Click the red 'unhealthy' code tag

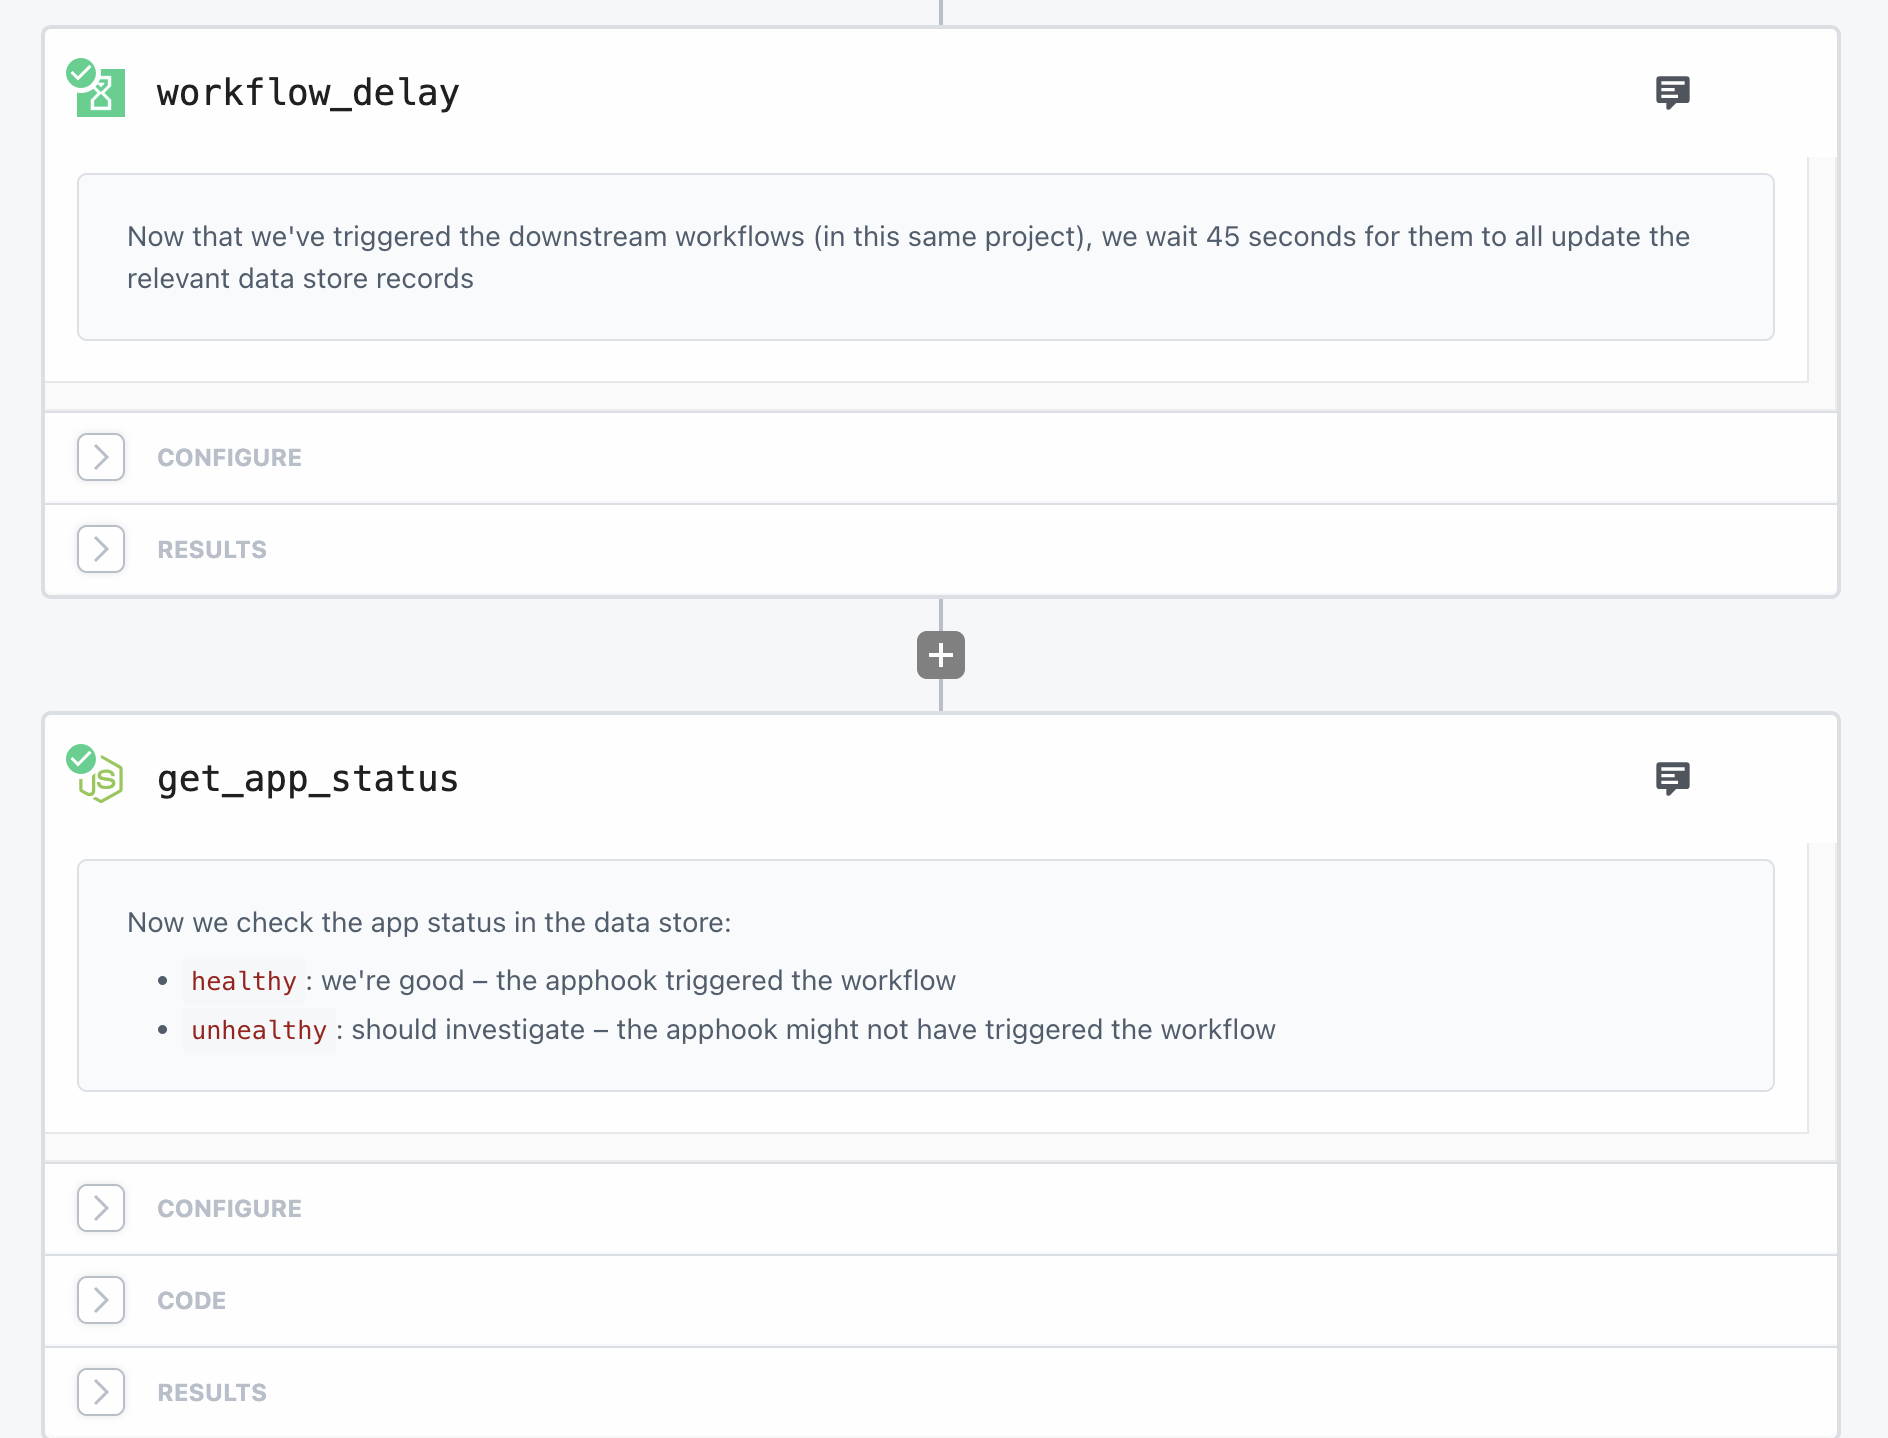(259, 1030)
